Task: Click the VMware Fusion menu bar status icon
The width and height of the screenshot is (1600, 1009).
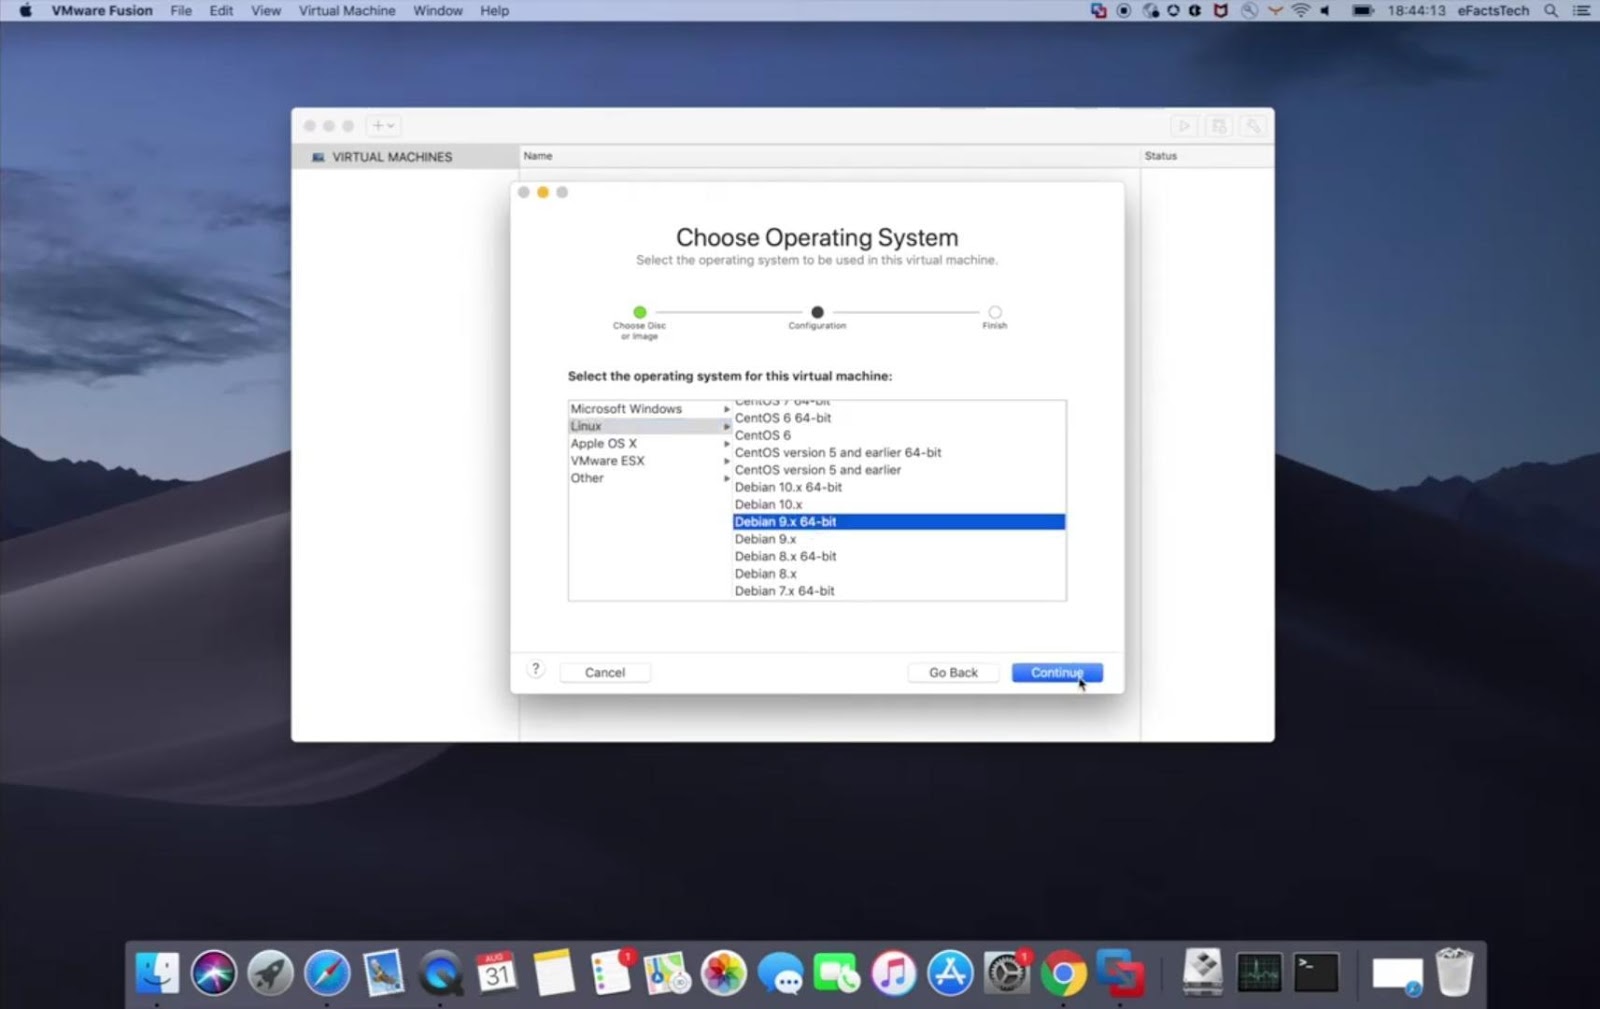Action: (1099, 11)
